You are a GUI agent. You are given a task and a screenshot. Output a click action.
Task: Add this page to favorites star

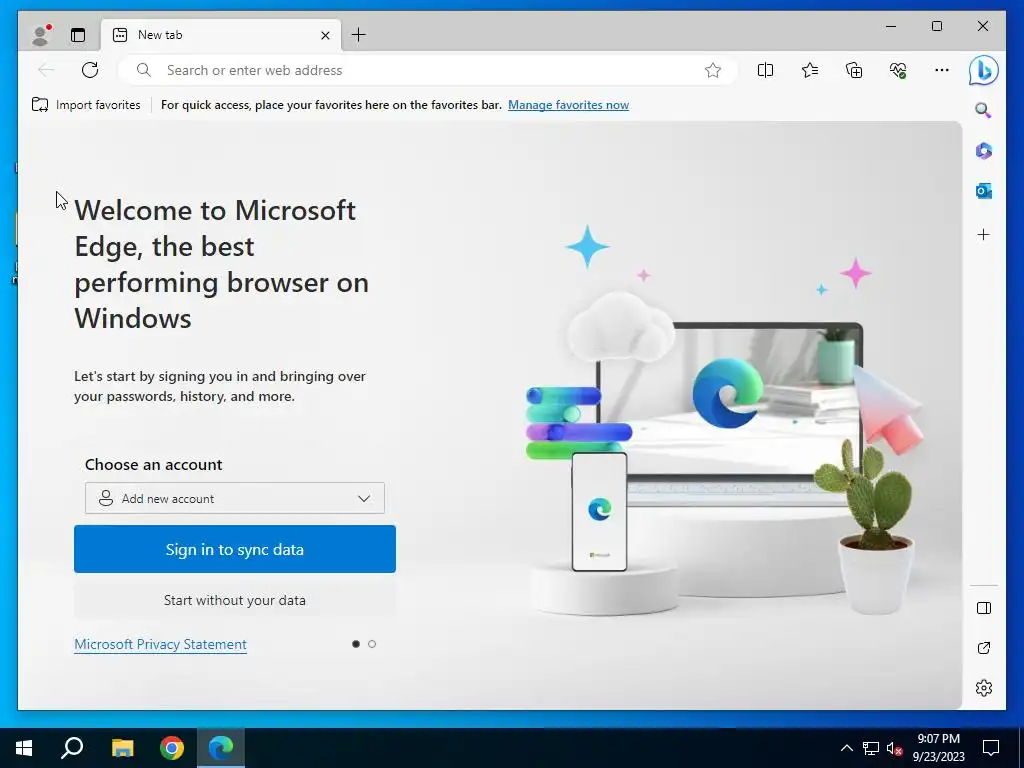pyautogui.click(x=712, y=70)
